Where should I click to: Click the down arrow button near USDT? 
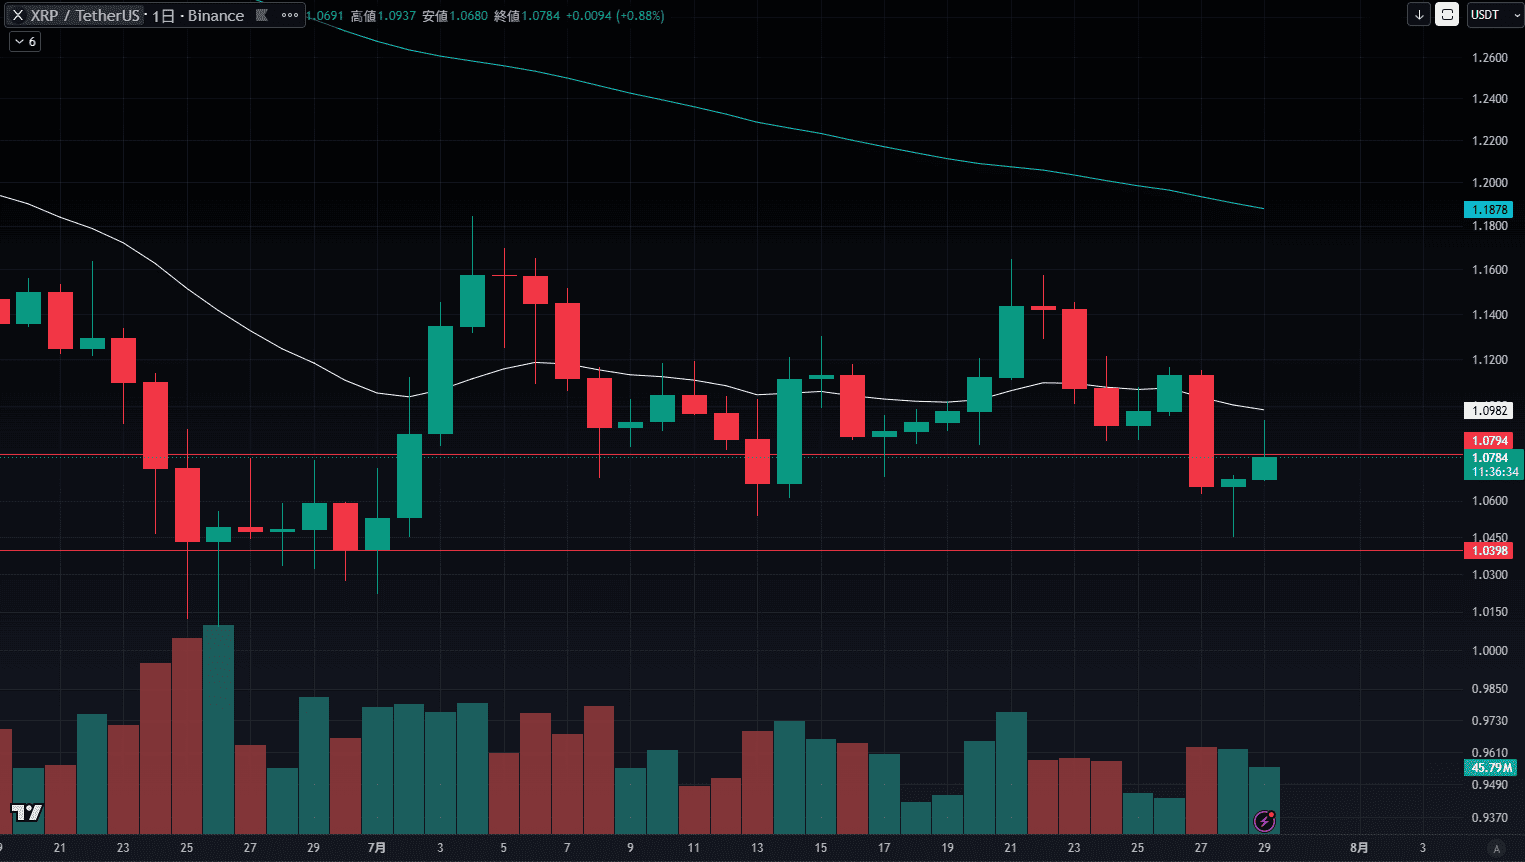(x=1419, y=15)
